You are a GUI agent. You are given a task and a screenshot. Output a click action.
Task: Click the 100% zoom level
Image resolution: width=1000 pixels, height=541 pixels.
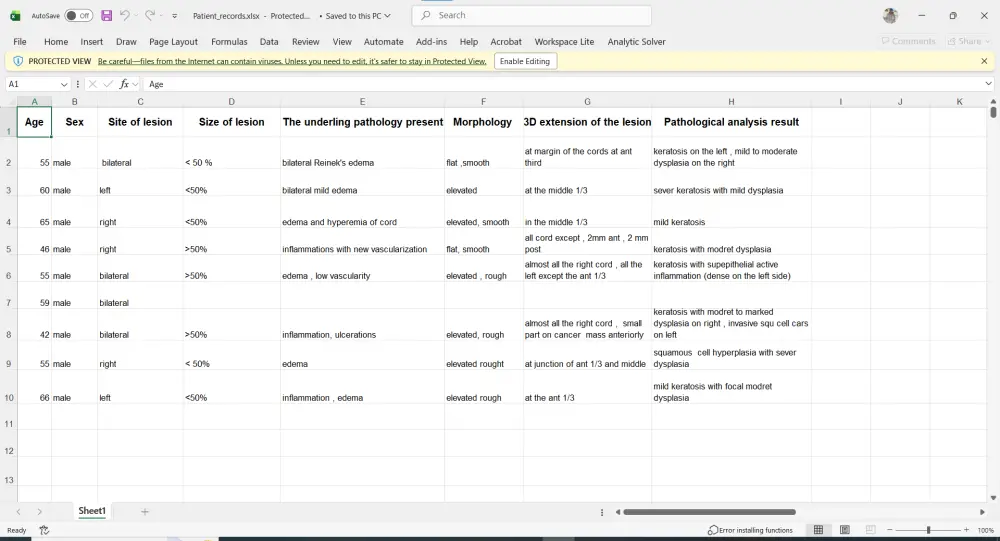(x=985, y=530)
